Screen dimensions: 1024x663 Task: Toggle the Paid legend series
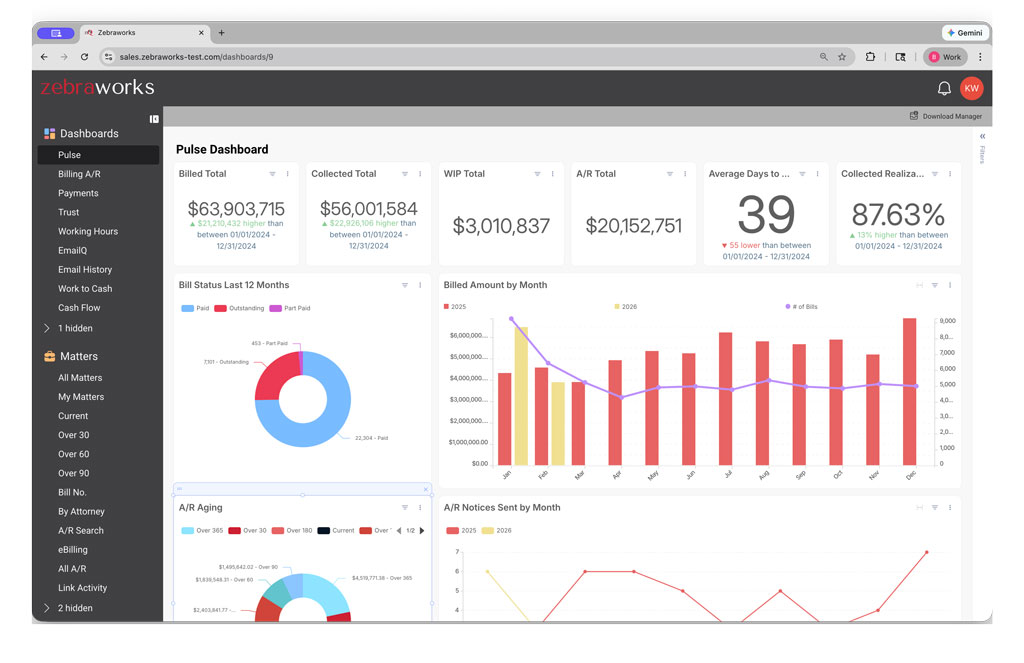click(x=194, y=308)
